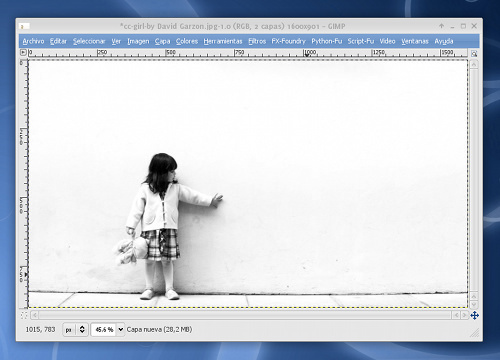This screenshot has width=500, height=360.
Task: Click the window icon in title bar
Action: 24,26
